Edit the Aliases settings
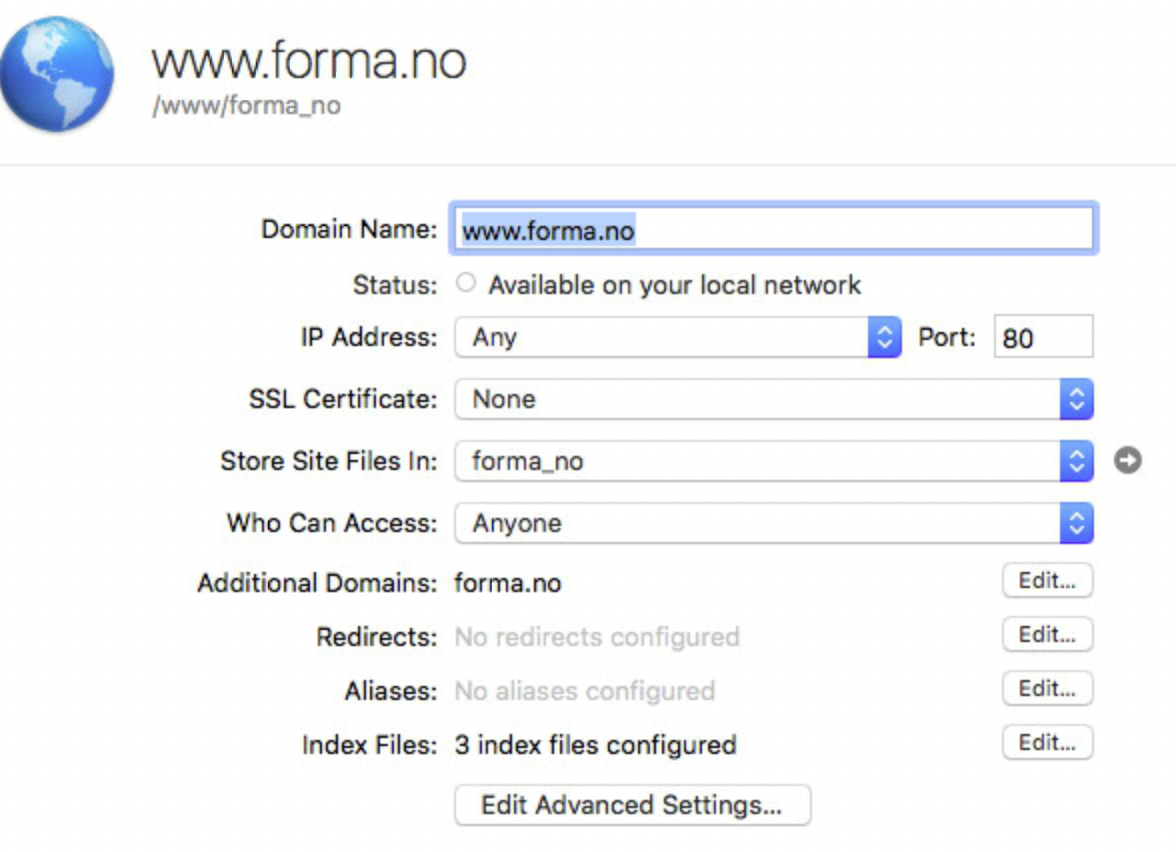Viewport: 1176px width, 852px height. [1047, 688]
